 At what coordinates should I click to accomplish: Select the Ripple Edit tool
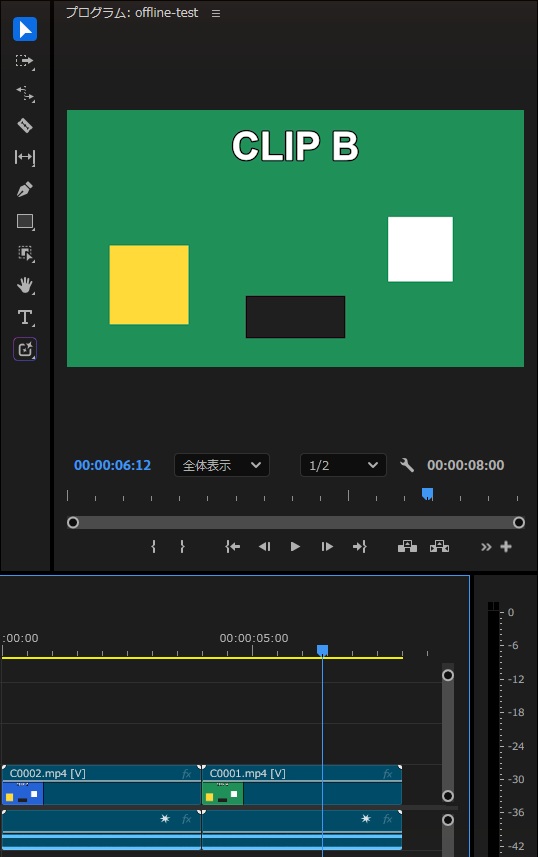pyautogui.click(x=25, y=93)
